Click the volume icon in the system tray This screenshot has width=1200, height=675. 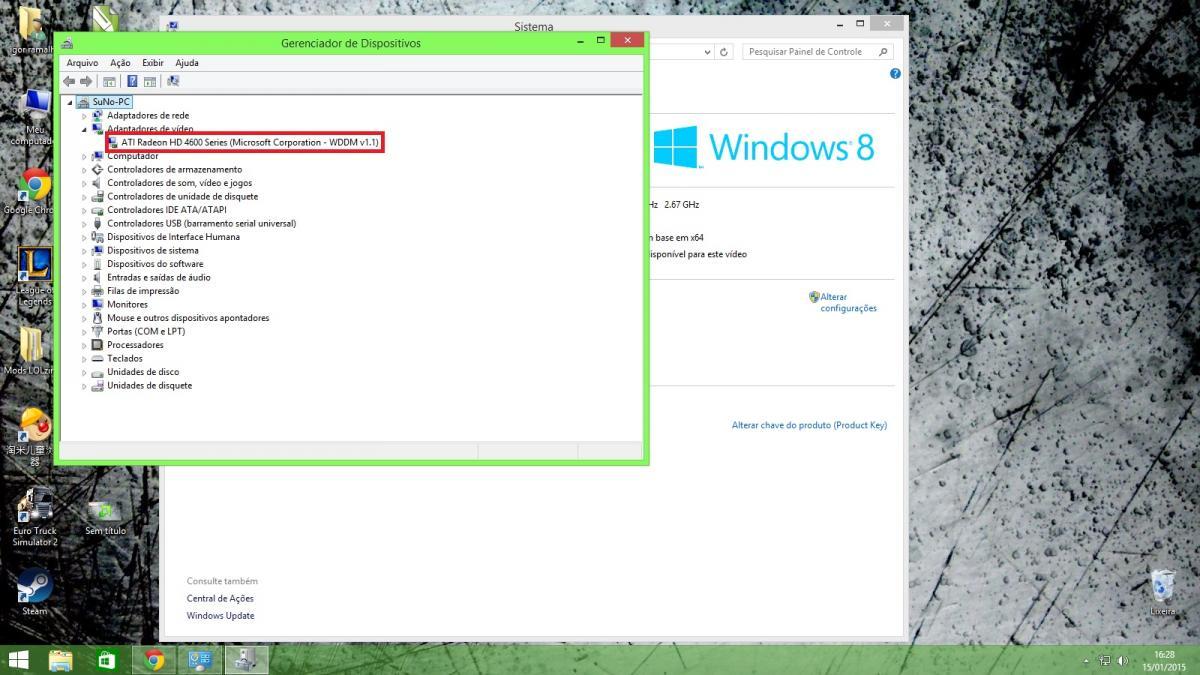1123,661
